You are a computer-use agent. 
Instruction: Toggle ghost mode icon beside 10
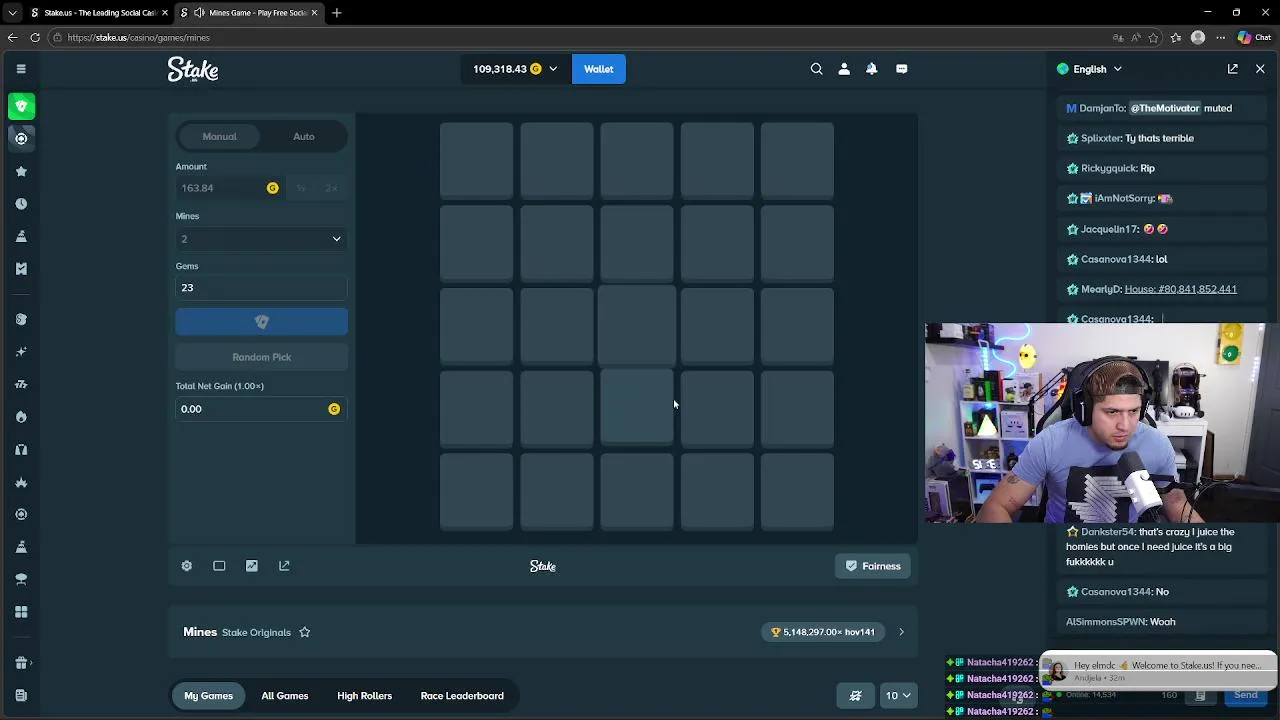coord(856,696)
